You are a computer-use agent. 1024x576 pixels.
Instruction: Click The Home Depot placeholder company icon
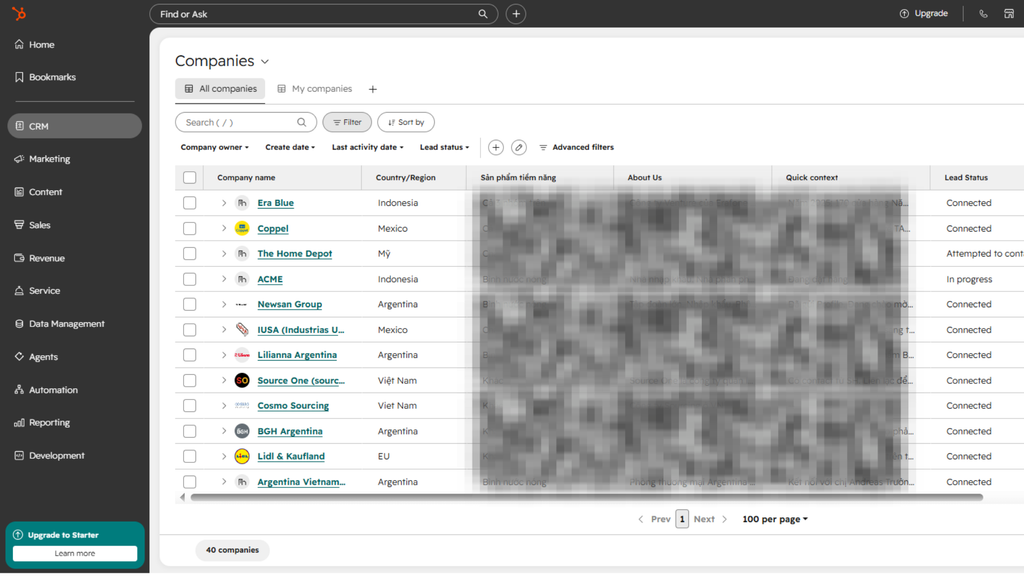tap(242, 253)
